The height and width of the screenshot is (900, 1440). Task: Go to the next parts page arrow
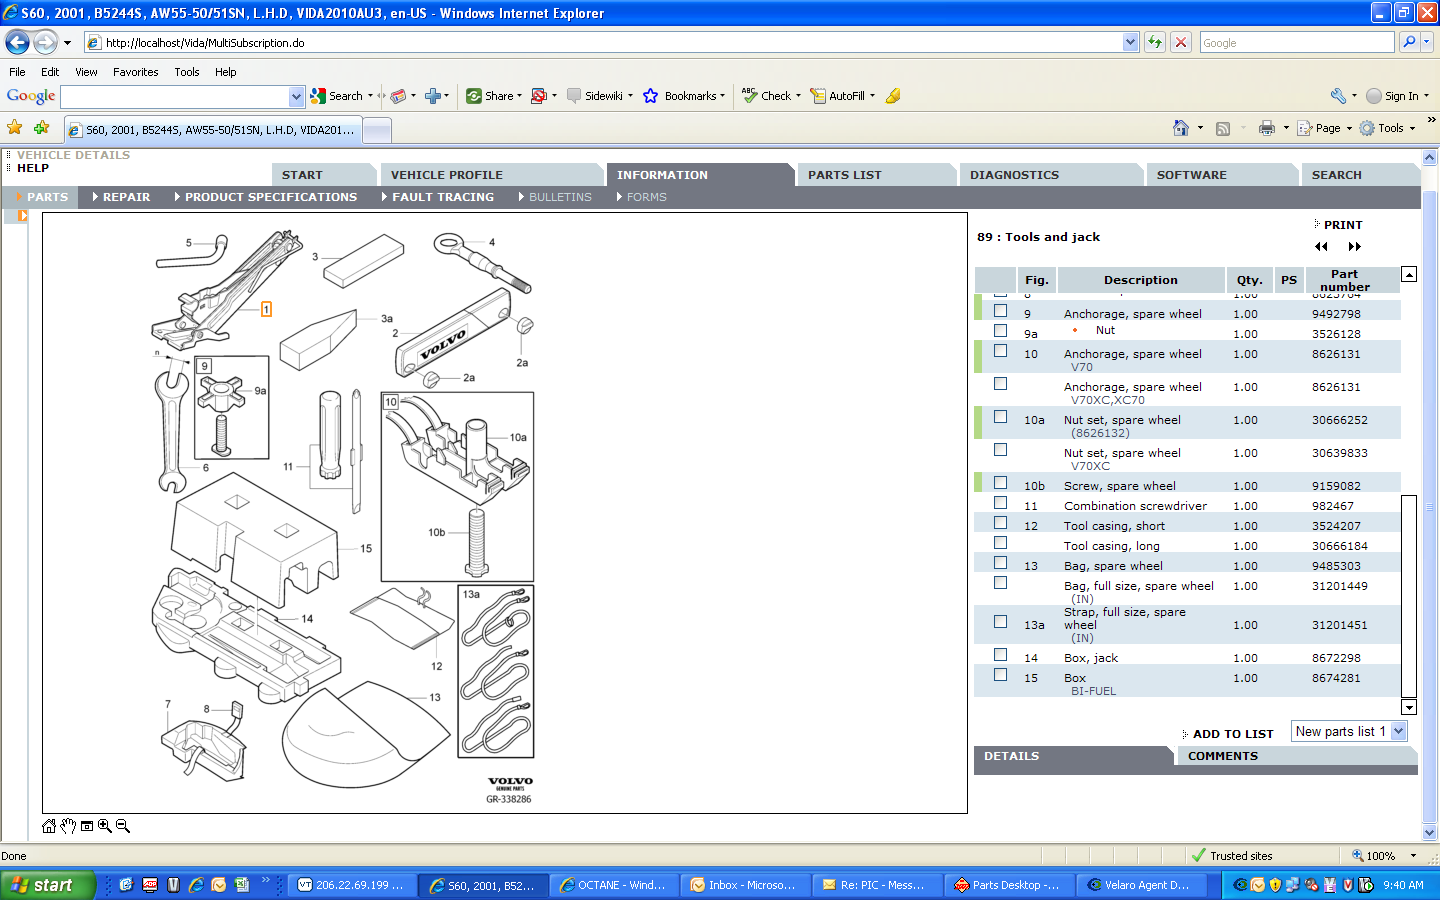point(1354,247)
